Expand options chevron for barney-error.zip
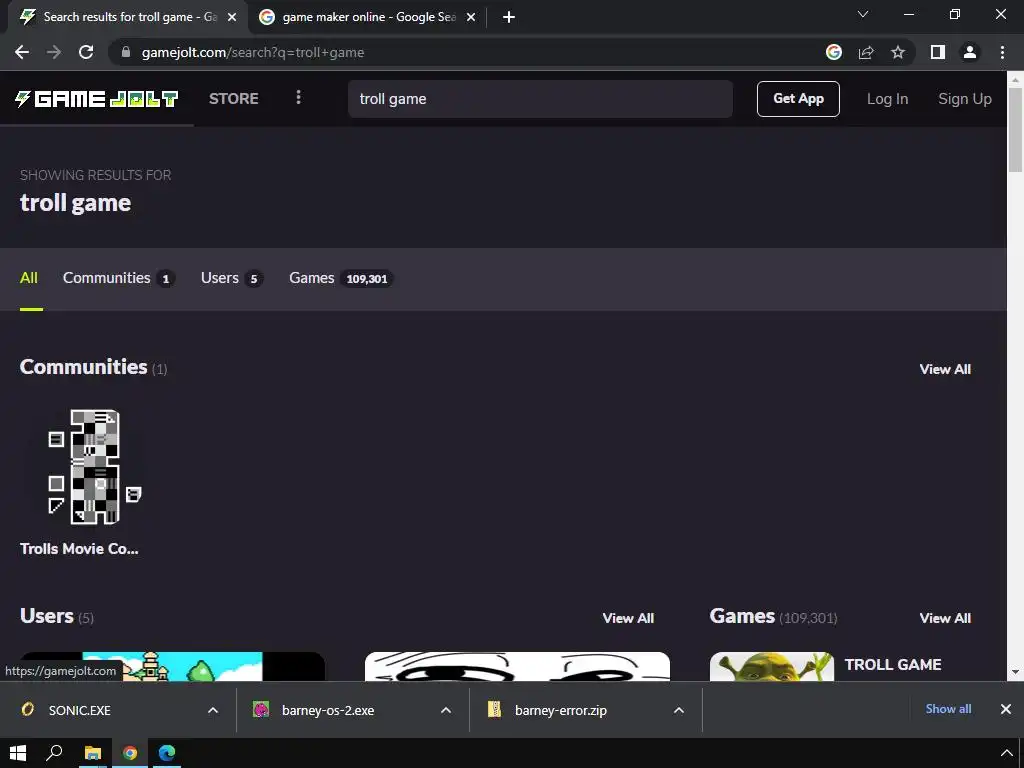Image resolution: width=1024 pixels, height=768 pixels. (x=679, y=710)
